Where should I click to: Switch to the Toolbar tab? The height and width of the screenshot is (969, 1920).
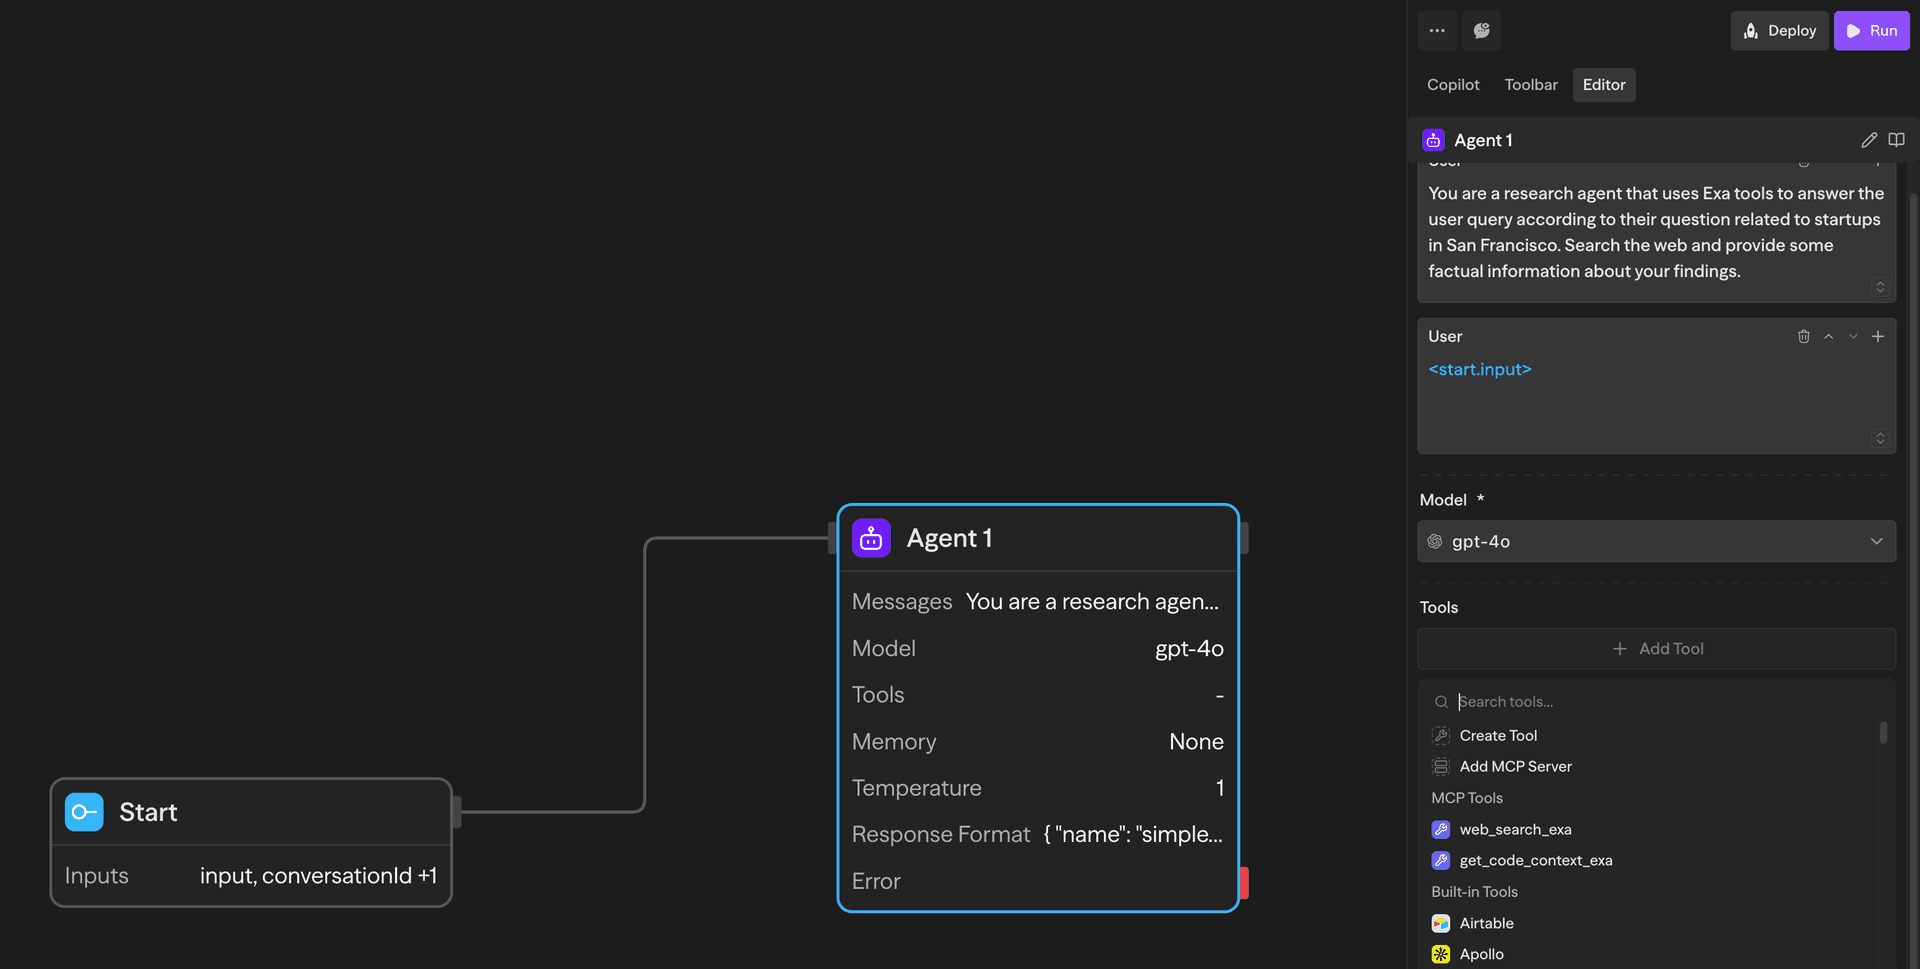click(1530, 85)
